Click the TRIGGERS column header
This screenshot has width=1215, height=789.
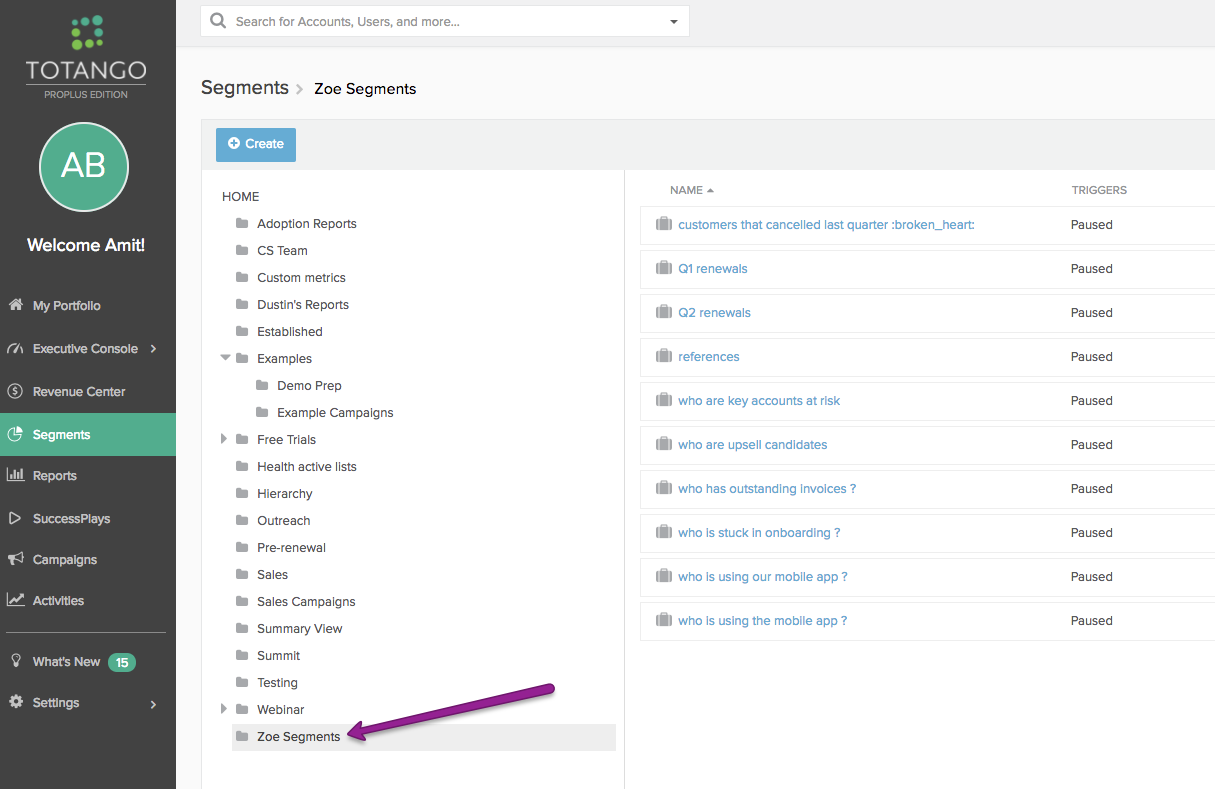click(1099, 190)
